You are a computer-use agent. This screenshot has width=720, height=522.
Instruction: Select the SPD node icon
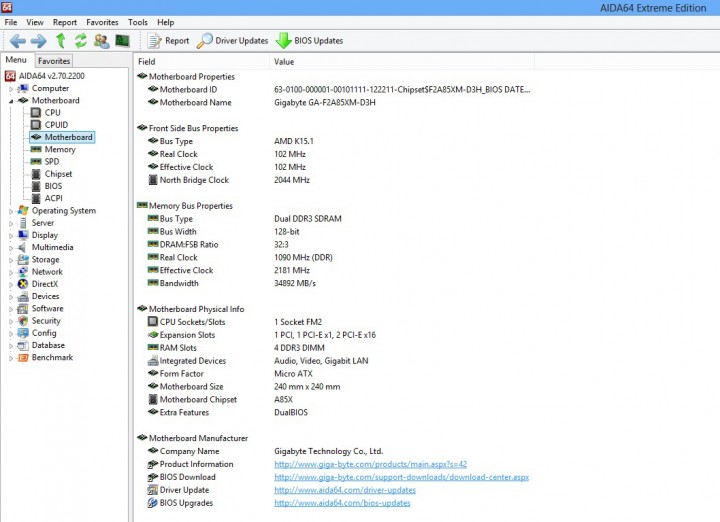click(36, 162)
